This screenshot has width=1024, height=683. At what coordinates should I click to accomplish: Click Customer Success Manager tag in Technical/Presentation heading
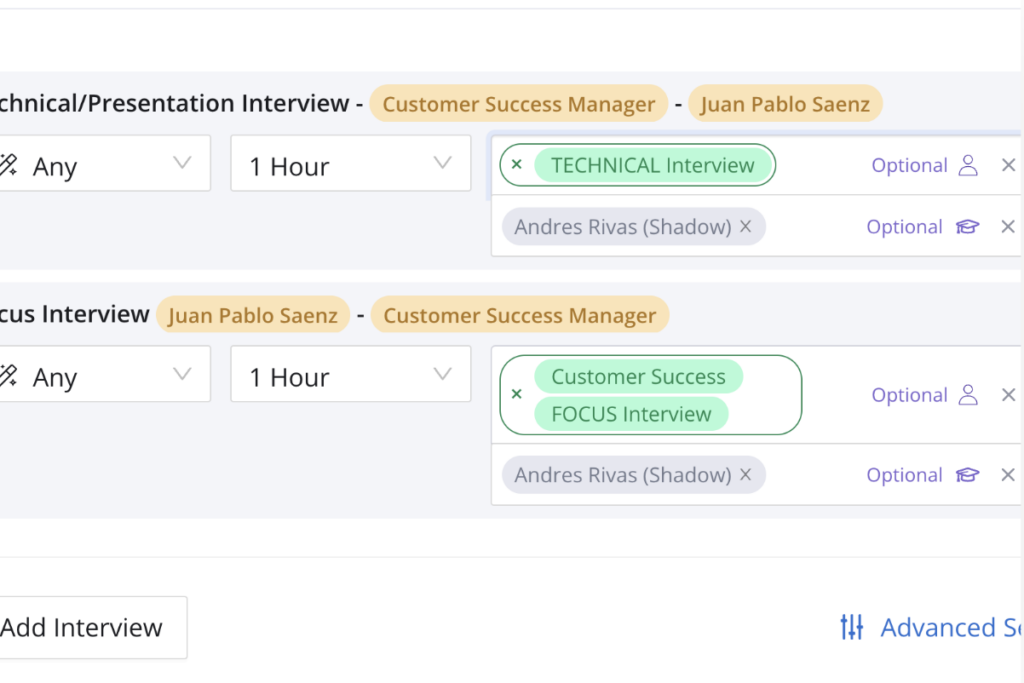(x=519, y=104)
